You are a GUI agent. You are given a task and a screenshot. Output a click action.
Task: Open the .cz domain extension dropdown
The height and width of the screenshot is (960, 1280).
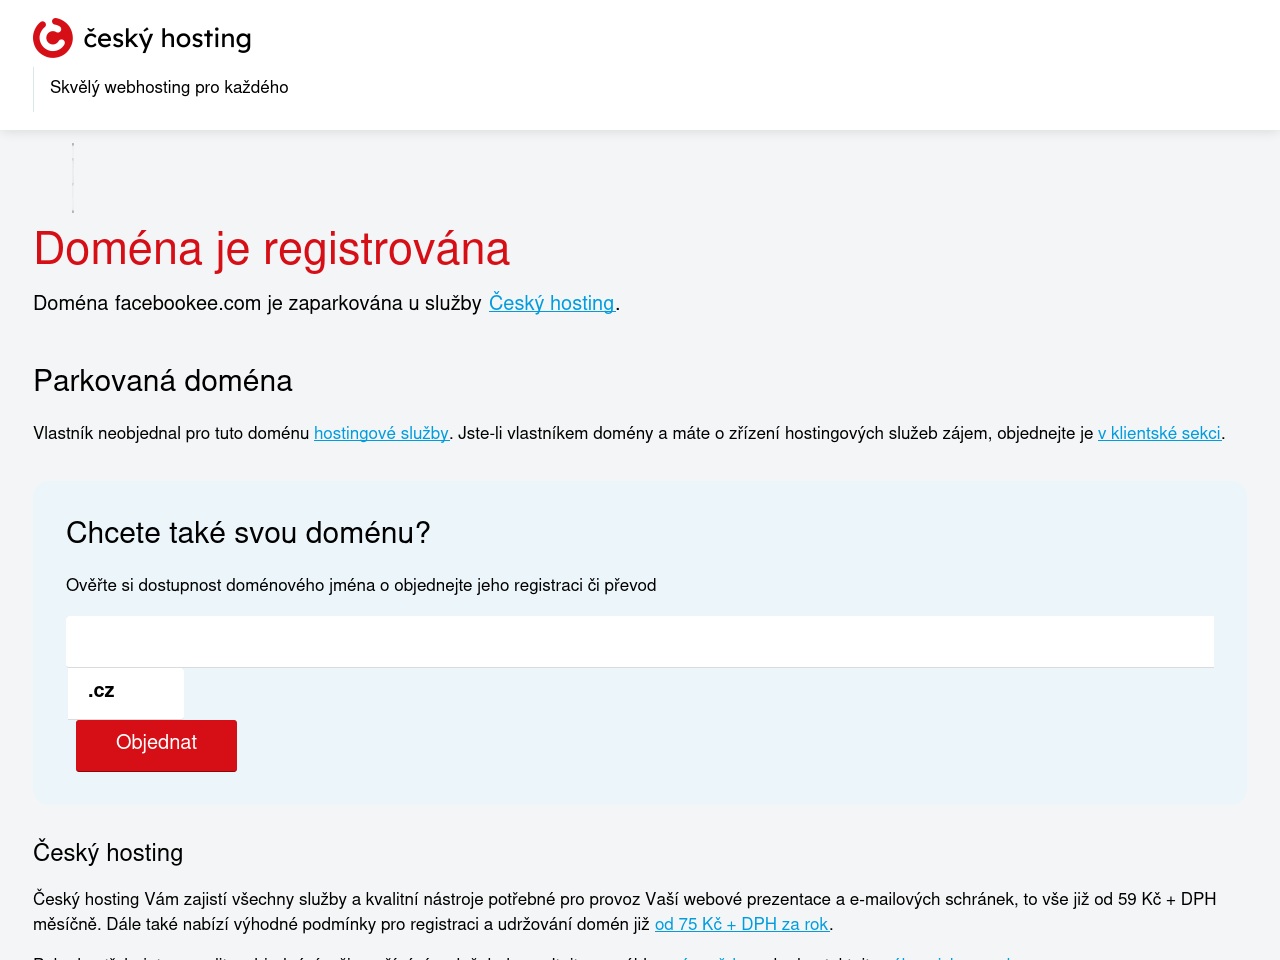(x=126, y=692)
